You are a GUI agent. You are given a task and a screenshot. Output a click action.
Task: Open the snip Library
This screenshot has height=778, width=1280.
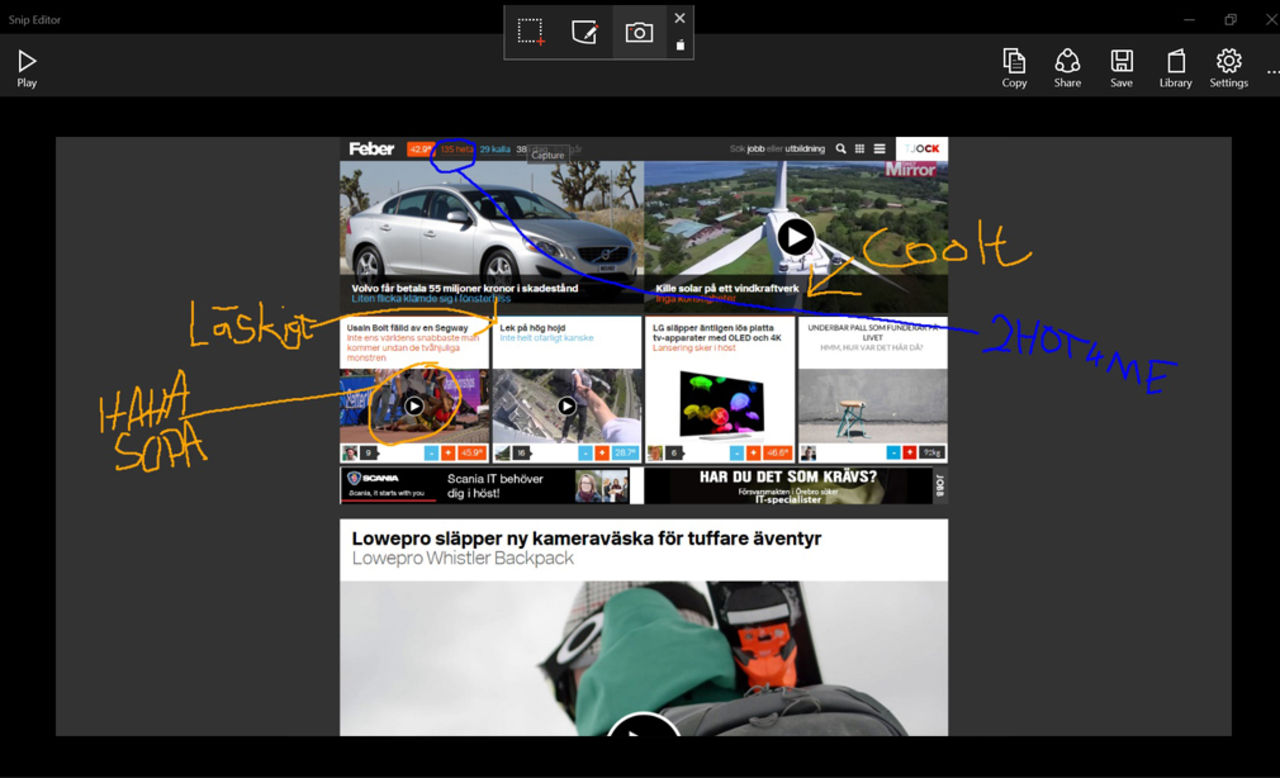(1175, 67)
